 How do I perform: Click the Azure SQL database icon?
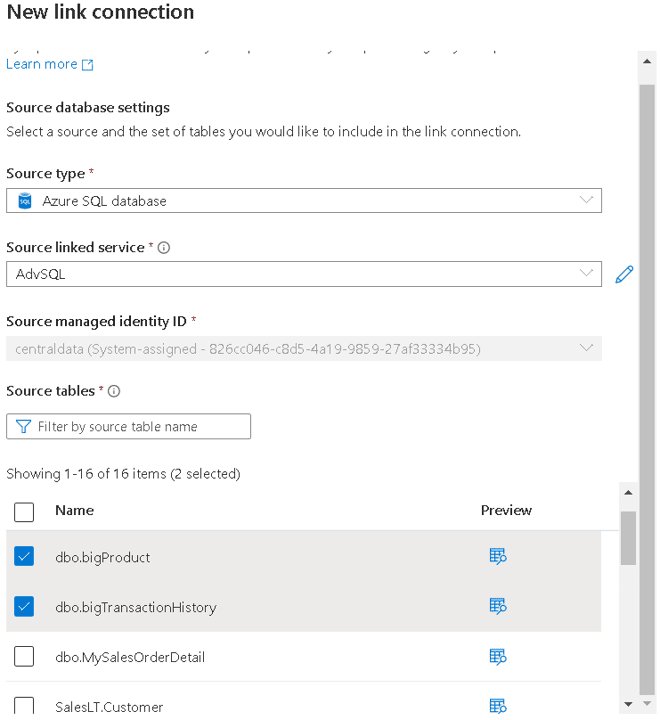(x=25, y=201)
